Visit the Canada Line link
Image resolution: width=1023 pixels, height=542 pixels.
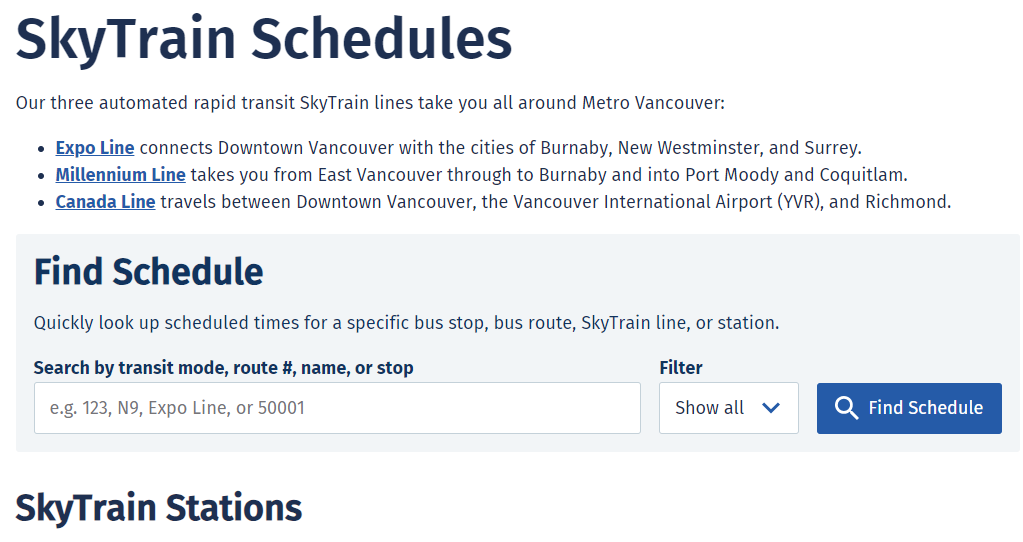(x=105, y=202)
